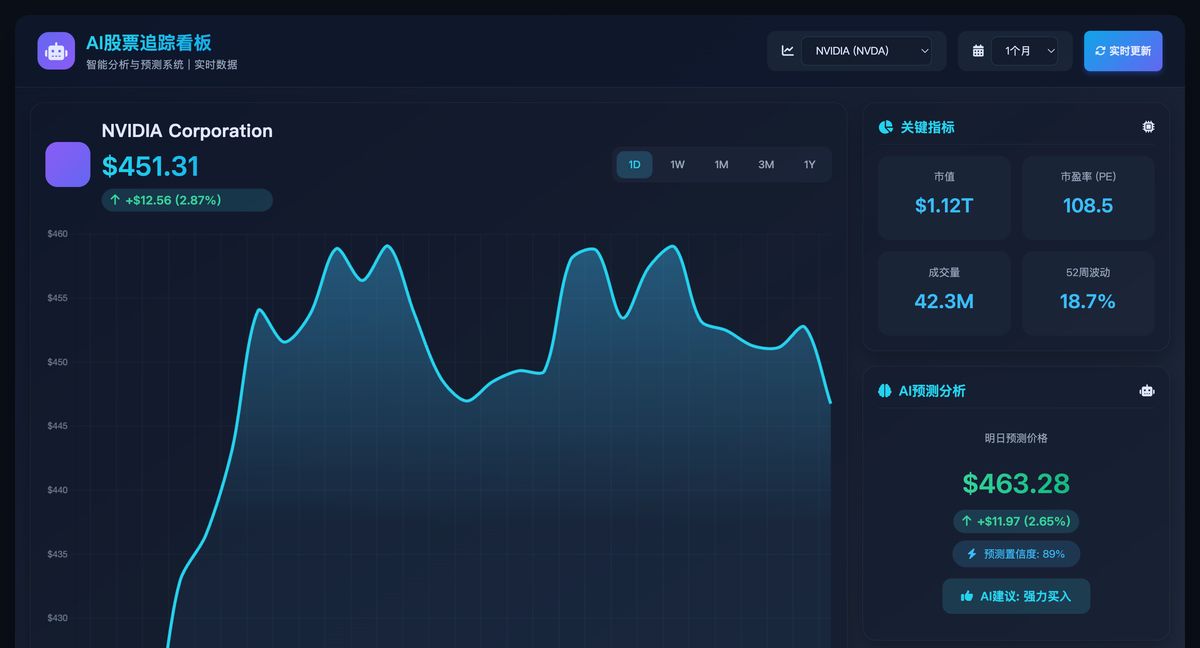Image resolution: width=1200 pixels, height=648 pixels.
Task: Click the robot icon on AI预测分析 header
Action: point(1146,390)
